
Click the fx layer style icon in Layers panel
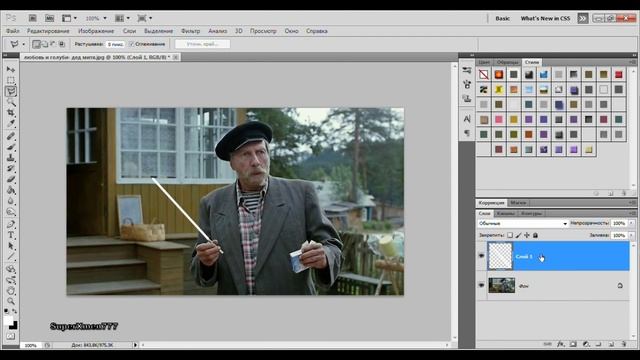(561, 344)
